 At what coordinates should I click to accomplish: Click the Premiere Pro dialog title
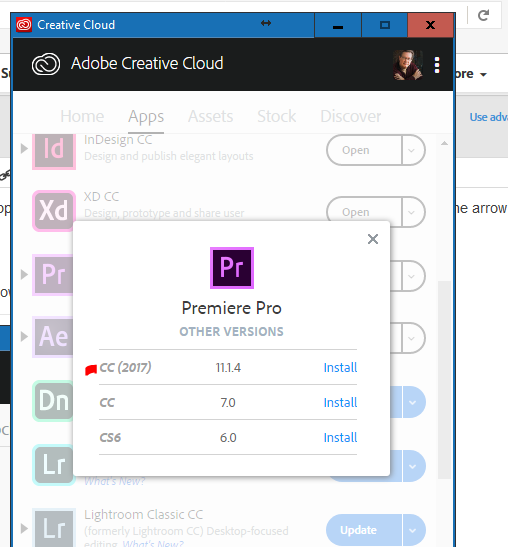pos(232,308)
